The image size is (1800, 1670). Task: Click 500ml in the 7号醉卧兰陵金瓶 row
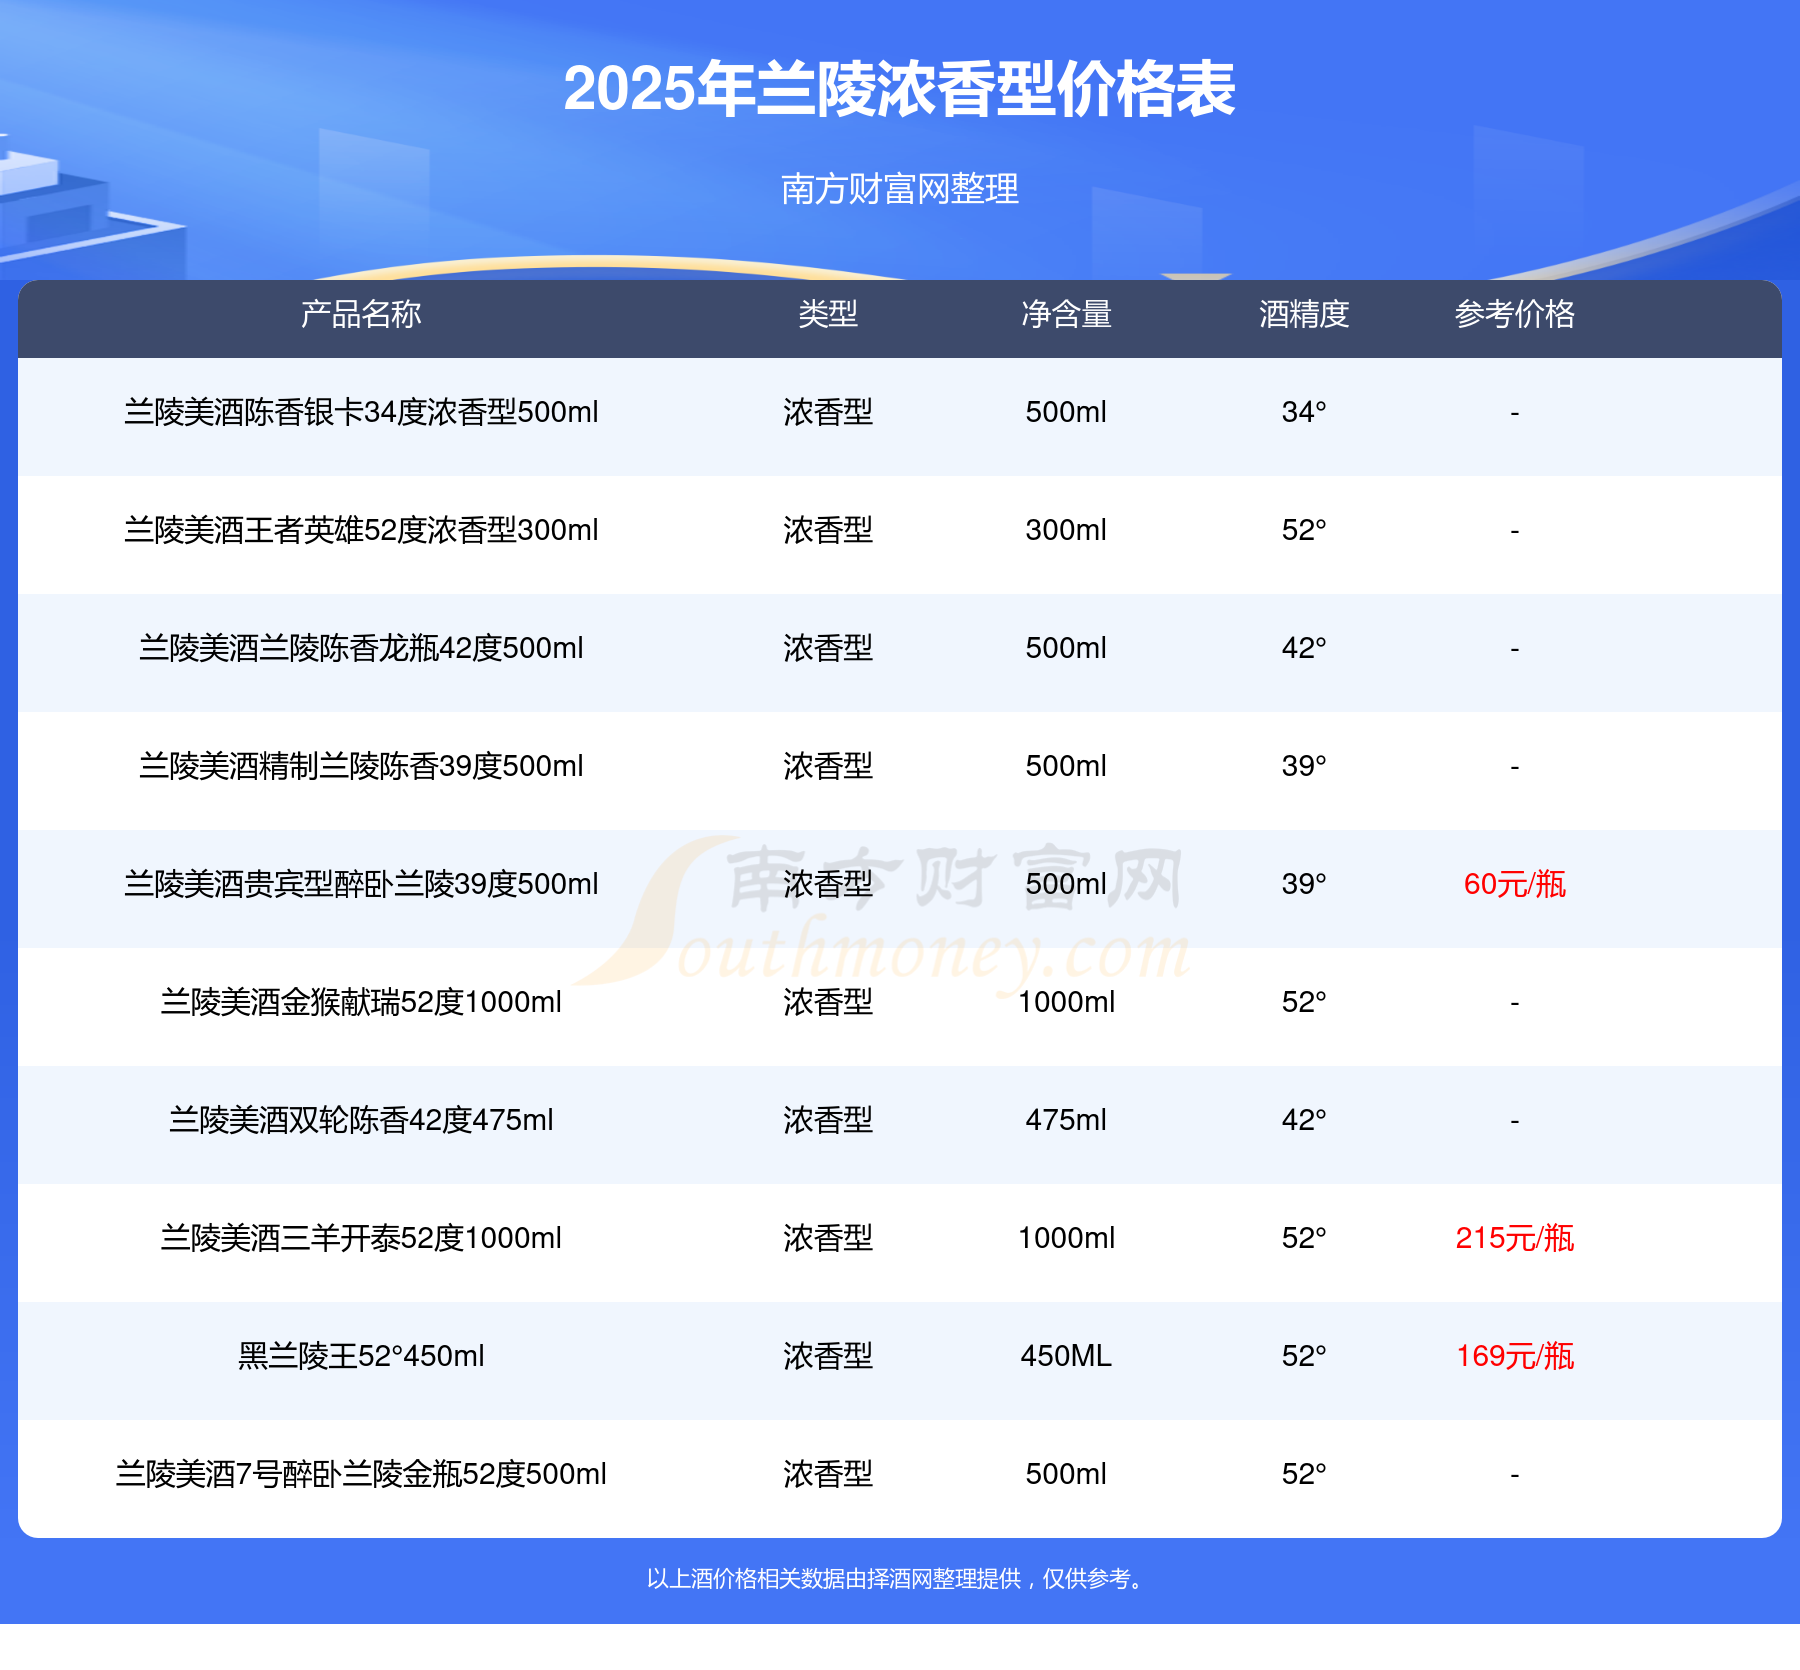[x=1066, y=1474]
